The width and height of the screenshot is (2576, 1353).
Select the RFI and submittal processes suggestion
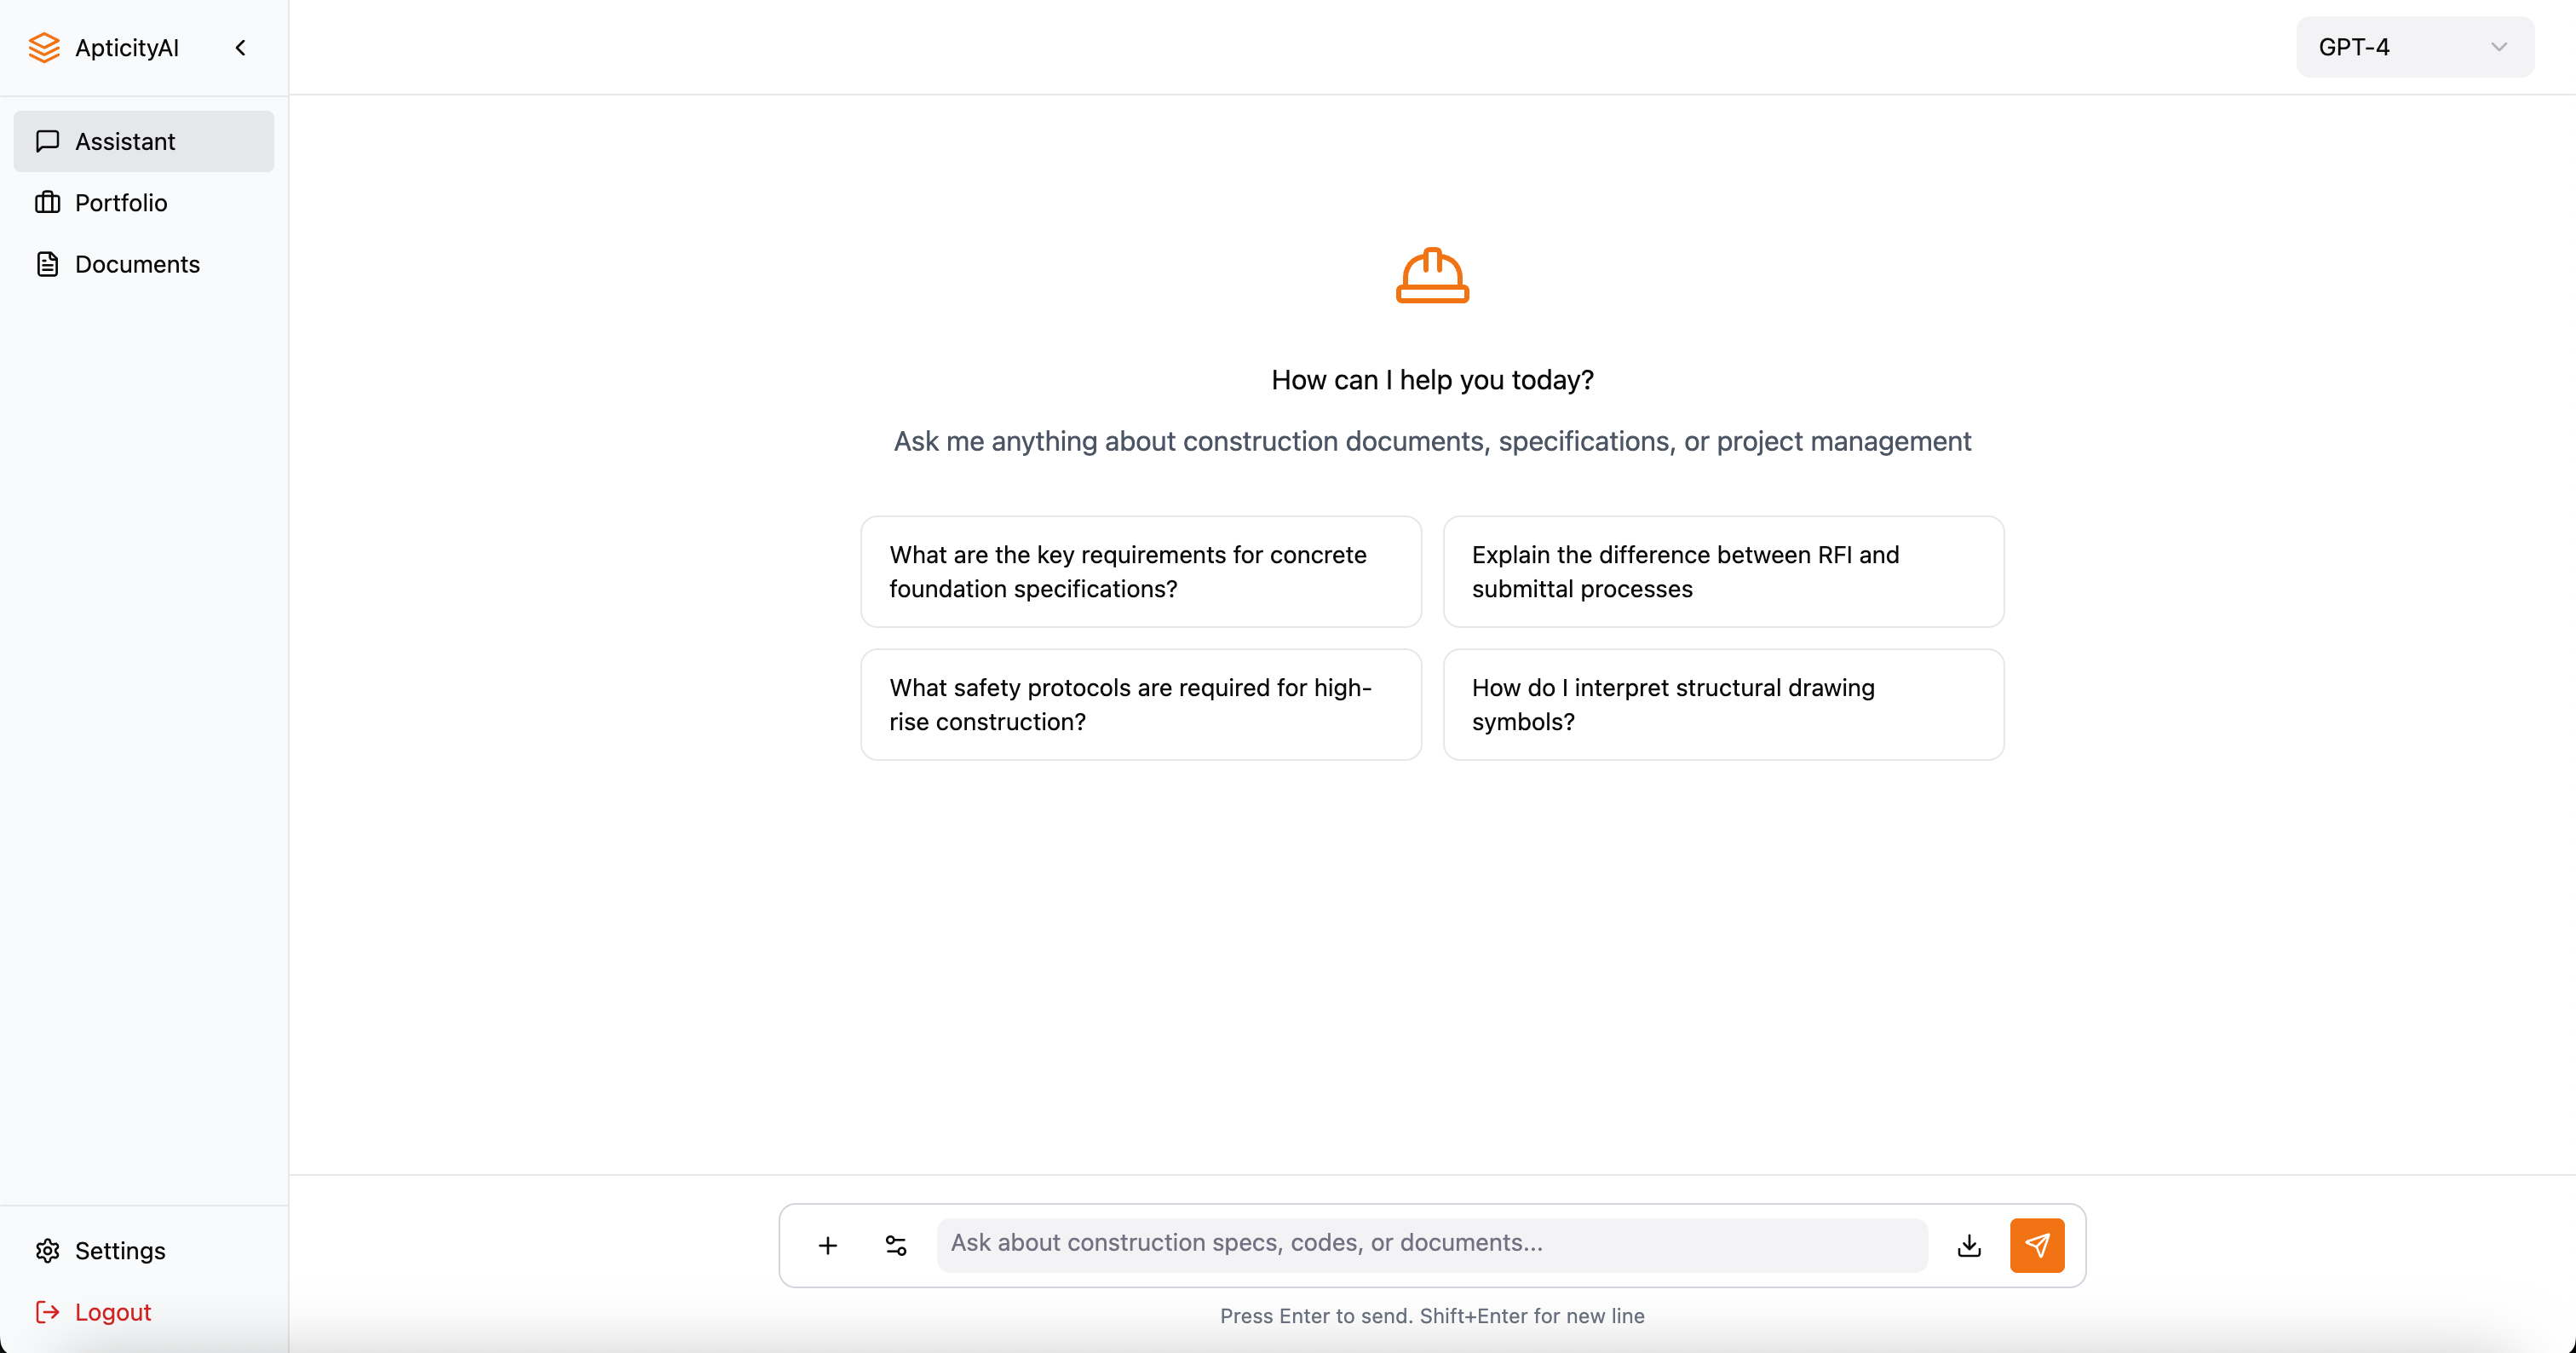[x=1722, y=571]
